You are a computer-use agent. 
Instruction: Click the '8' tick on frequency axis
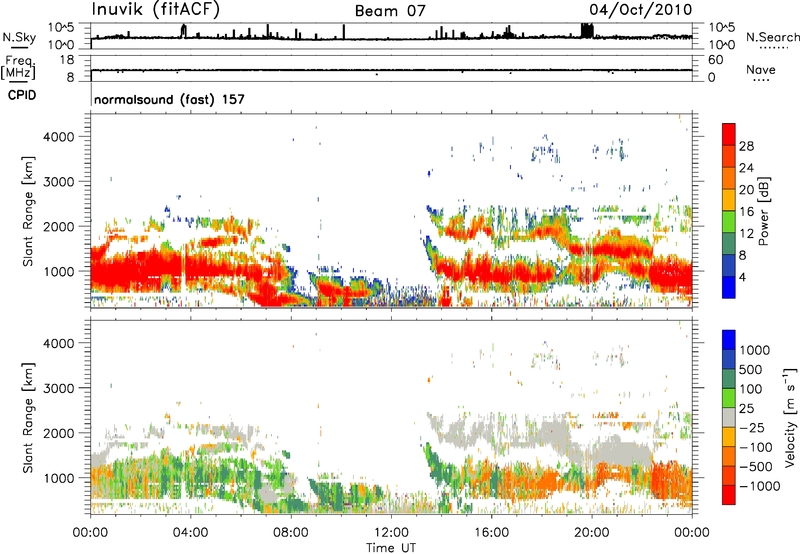coord(70,77)
